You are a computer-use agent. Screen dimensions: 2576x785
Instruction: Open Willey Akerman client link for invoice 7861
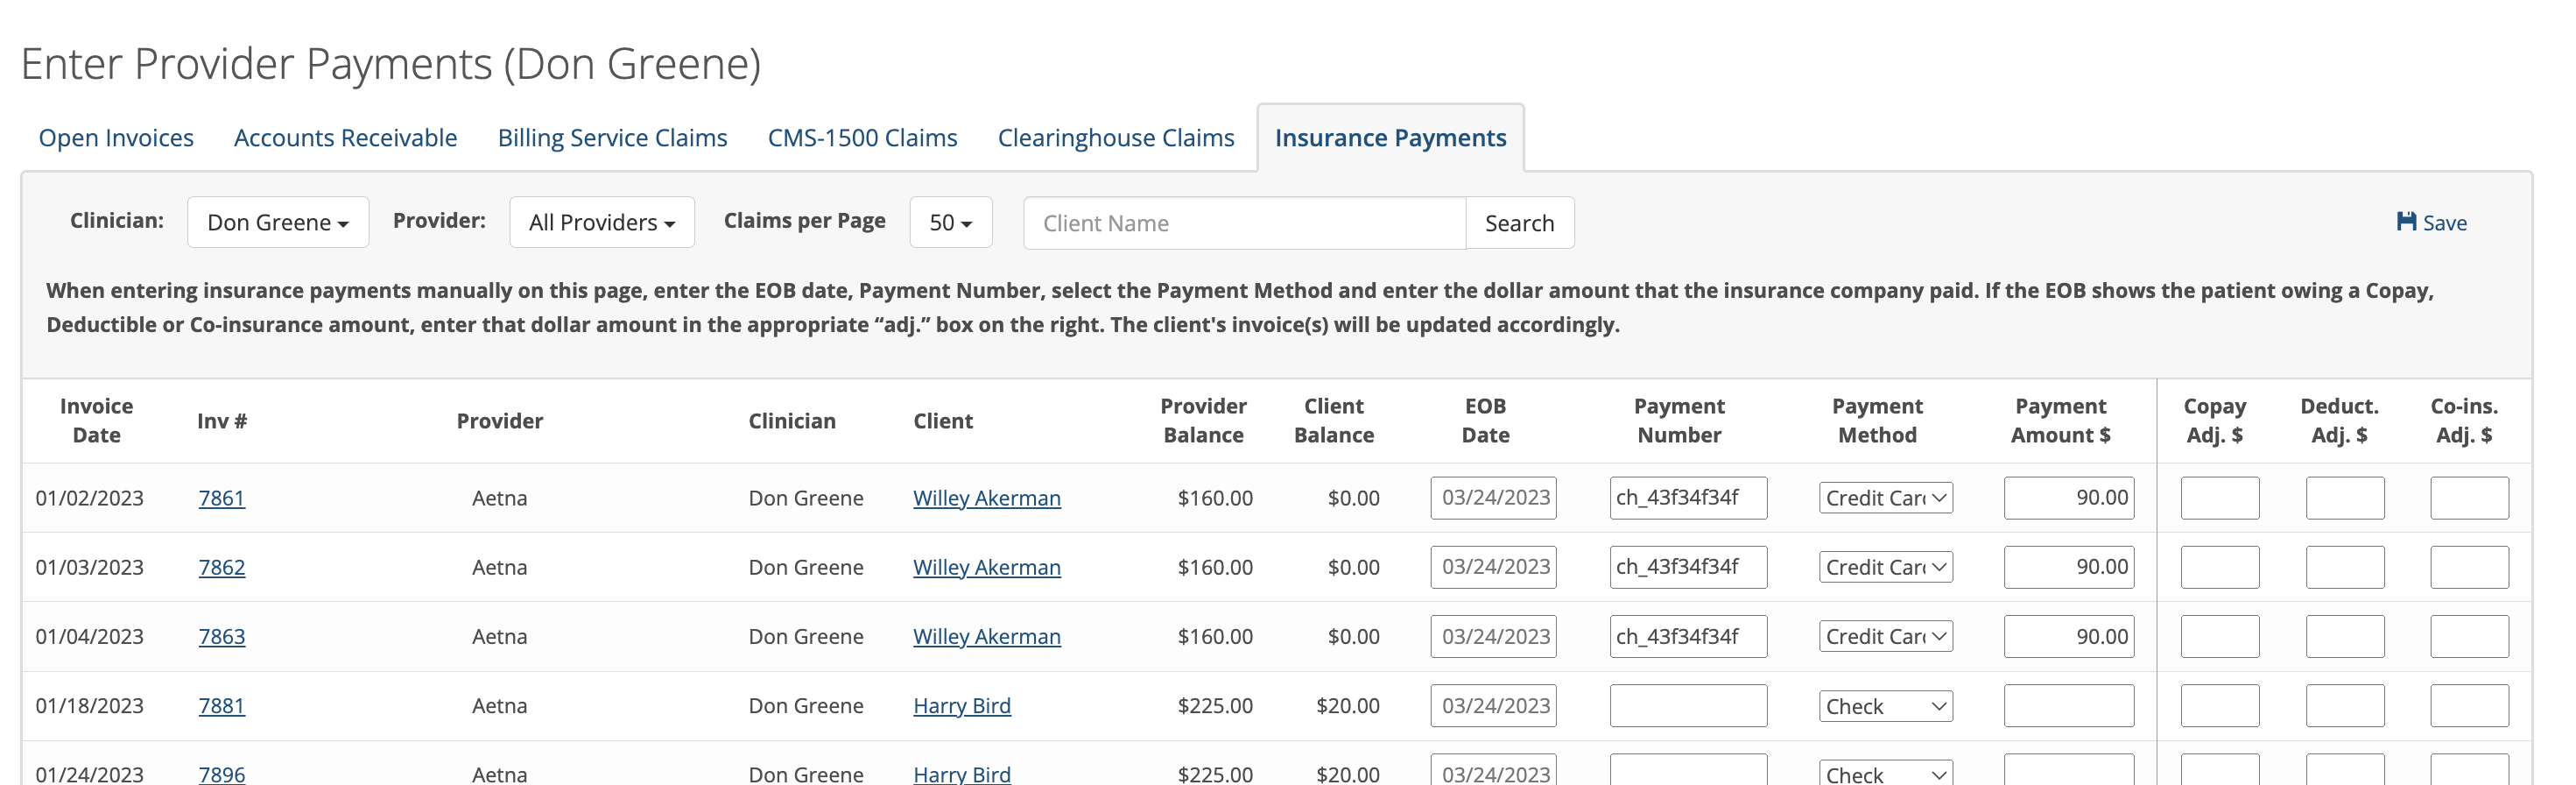coord(987,498)
